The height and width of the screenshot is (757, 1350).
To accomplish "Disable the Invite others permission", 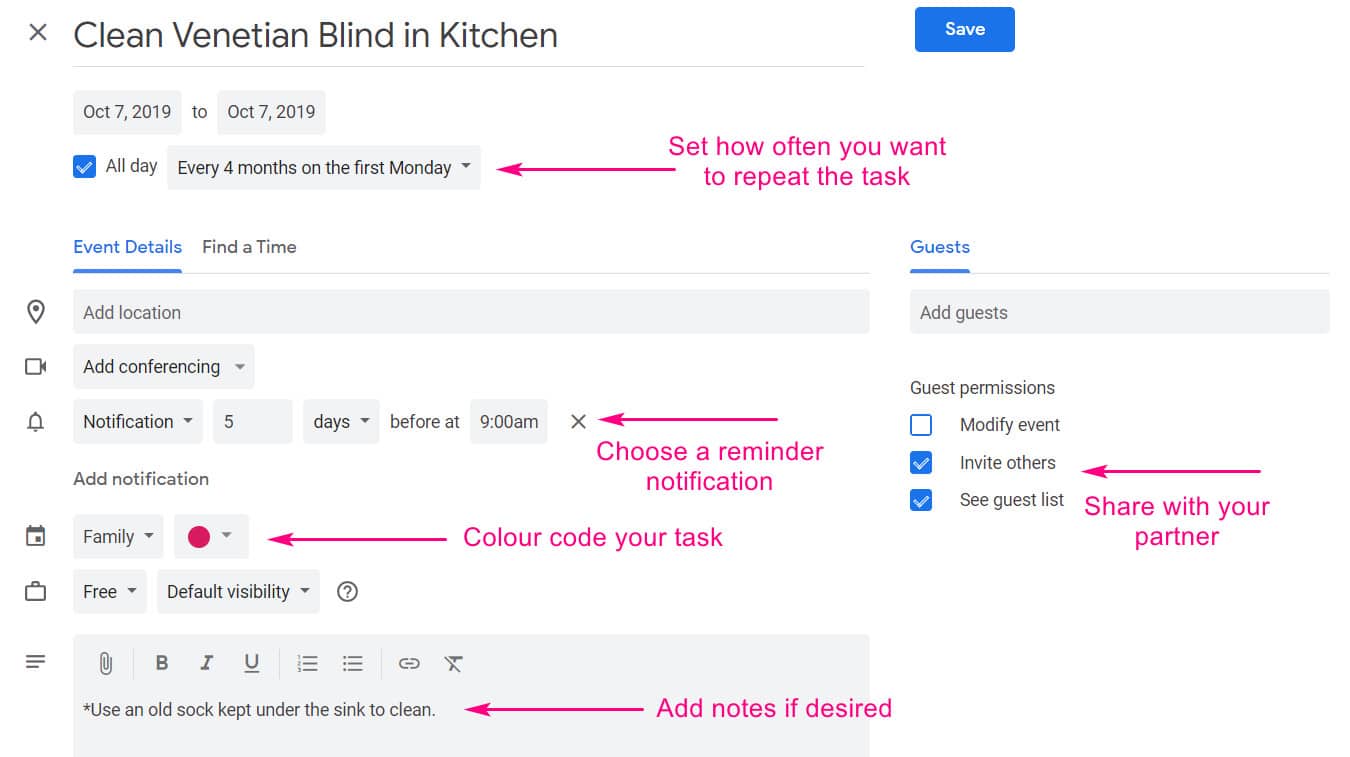I will (921, 462).
